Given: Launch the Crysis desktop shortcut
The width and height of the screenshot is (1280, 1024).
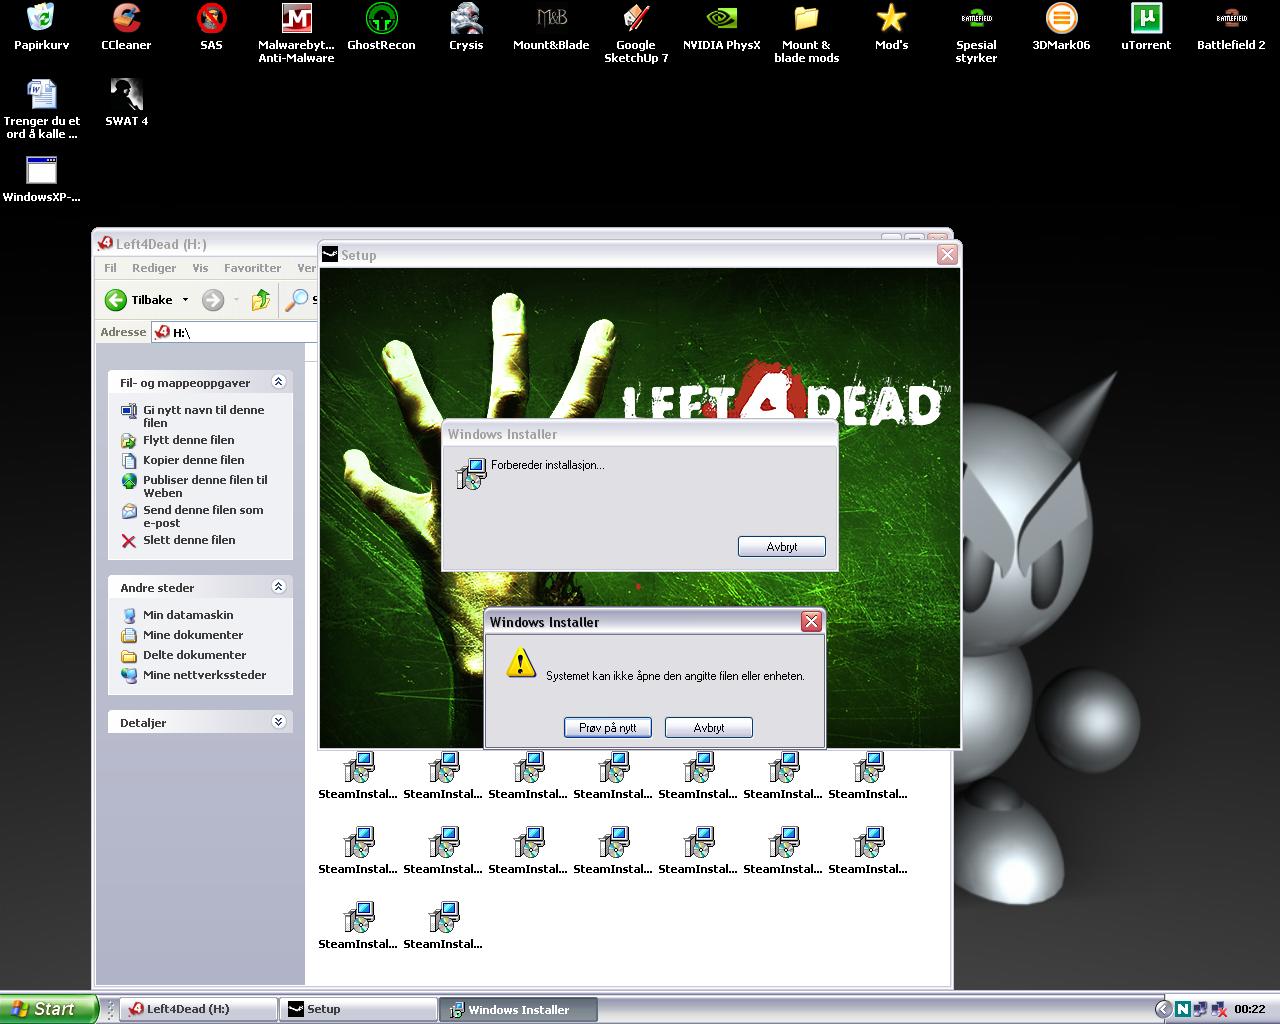Looking at the screenshot, I should [x=466, y=27].
